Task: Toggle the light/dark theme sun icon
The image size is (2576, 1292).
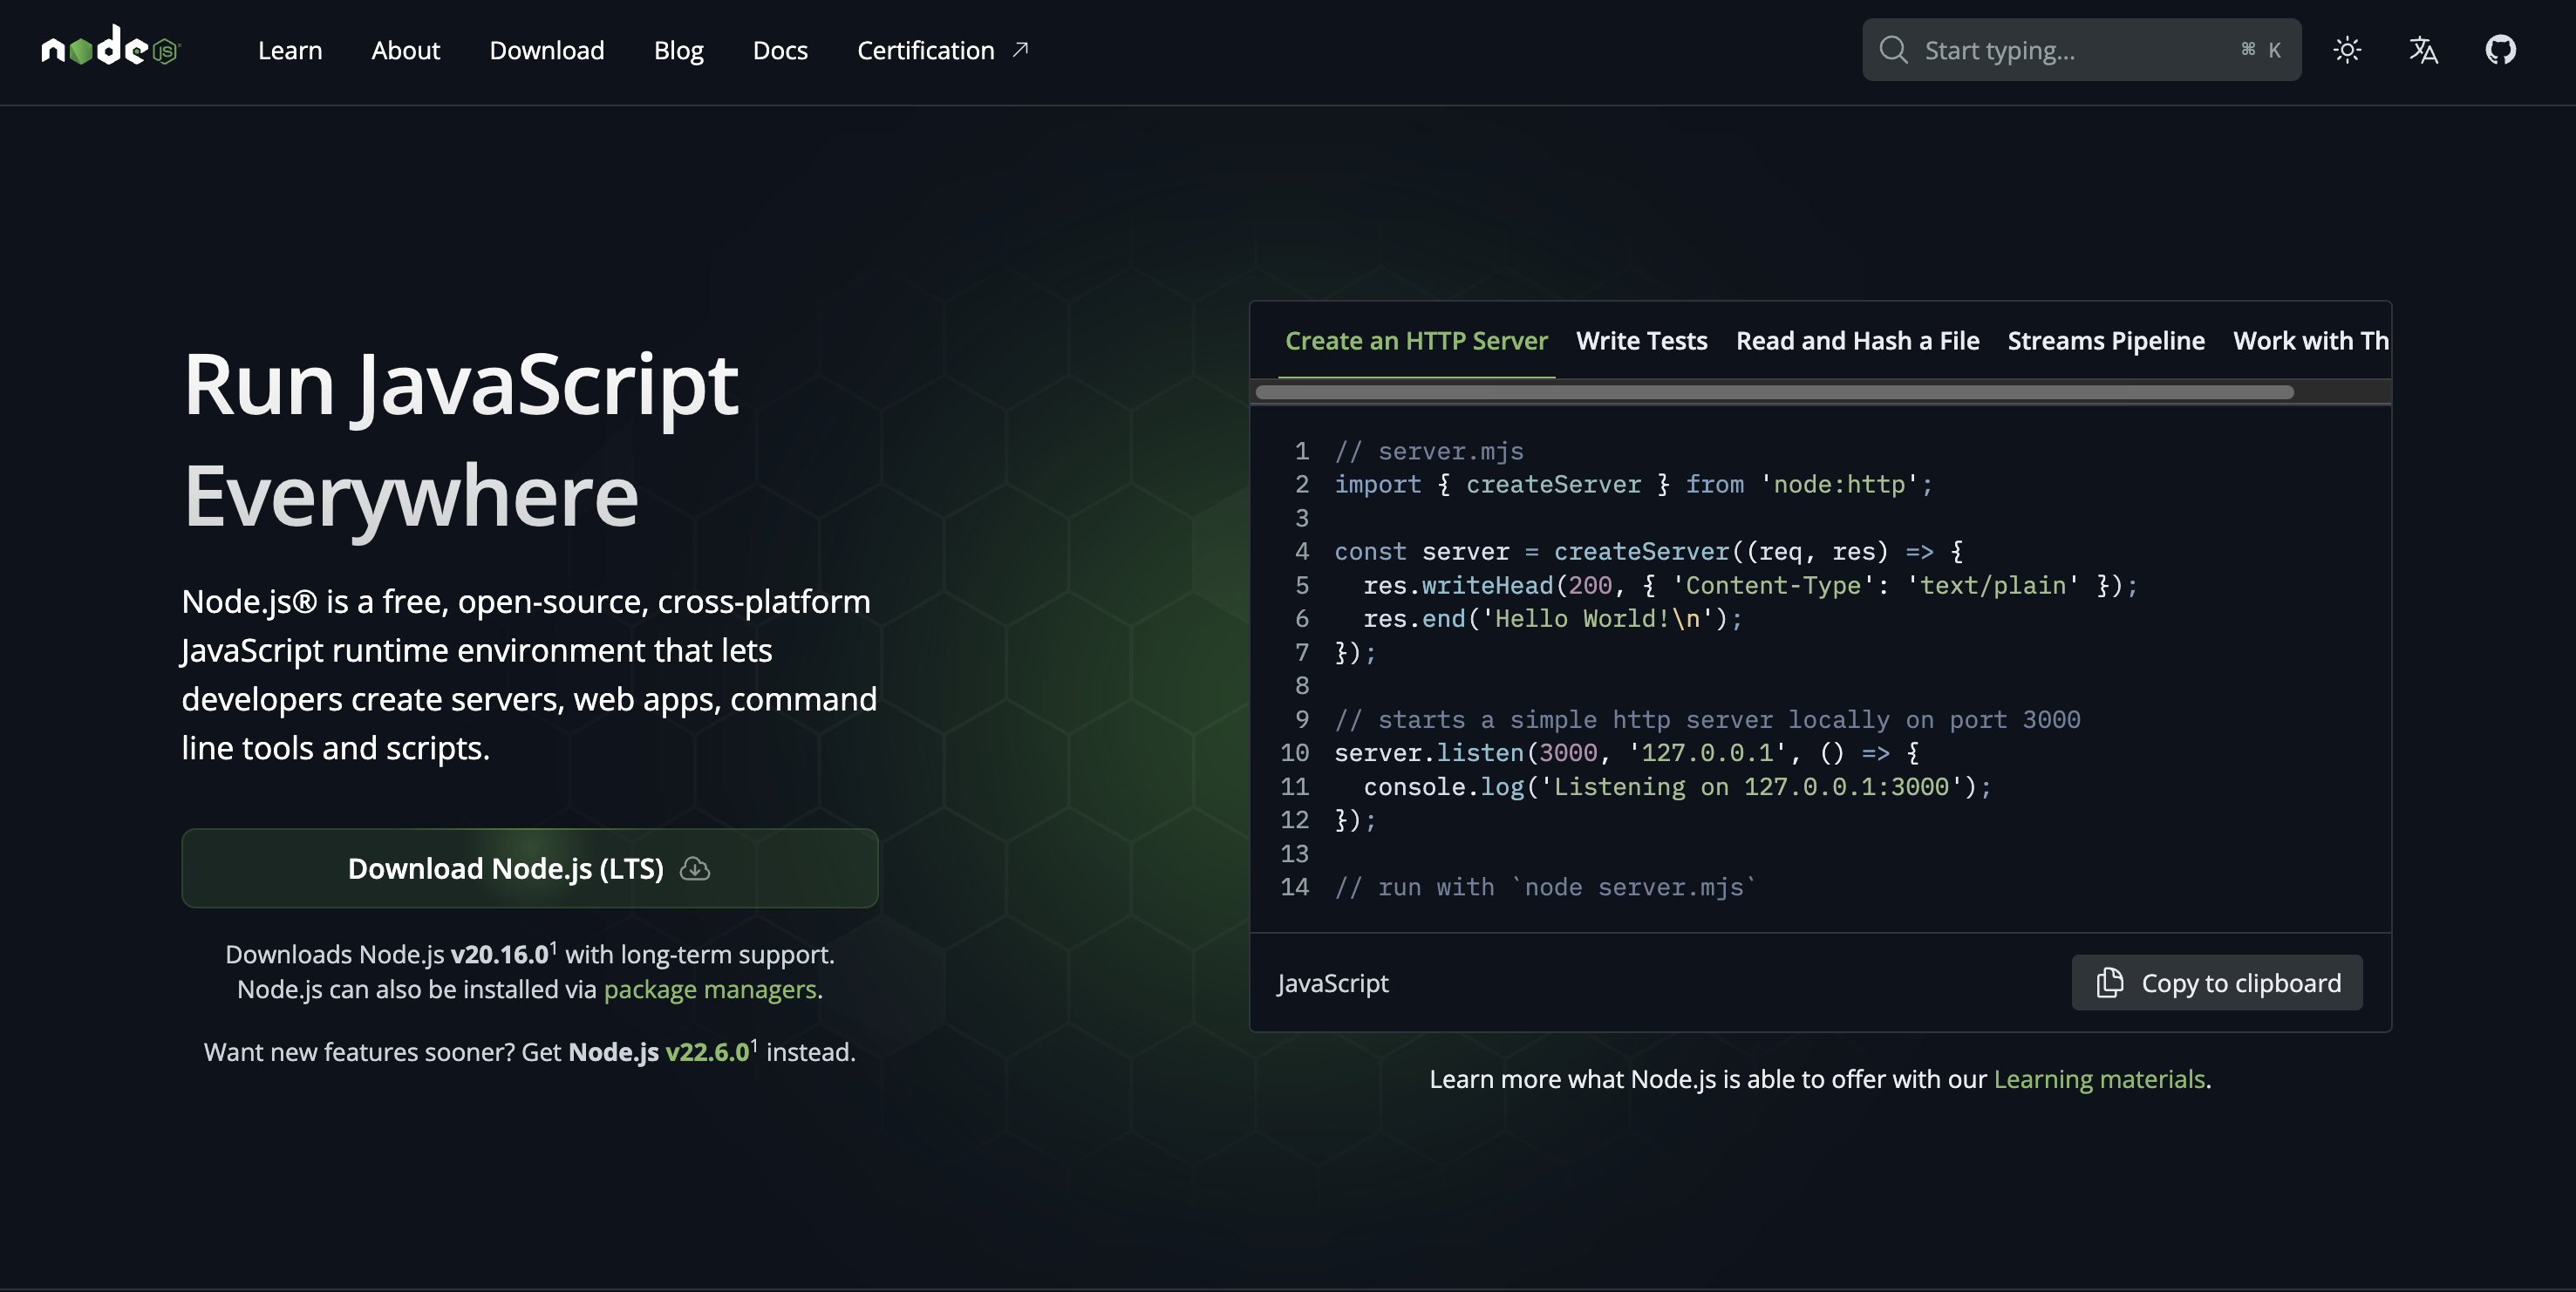Action: 2347,49
